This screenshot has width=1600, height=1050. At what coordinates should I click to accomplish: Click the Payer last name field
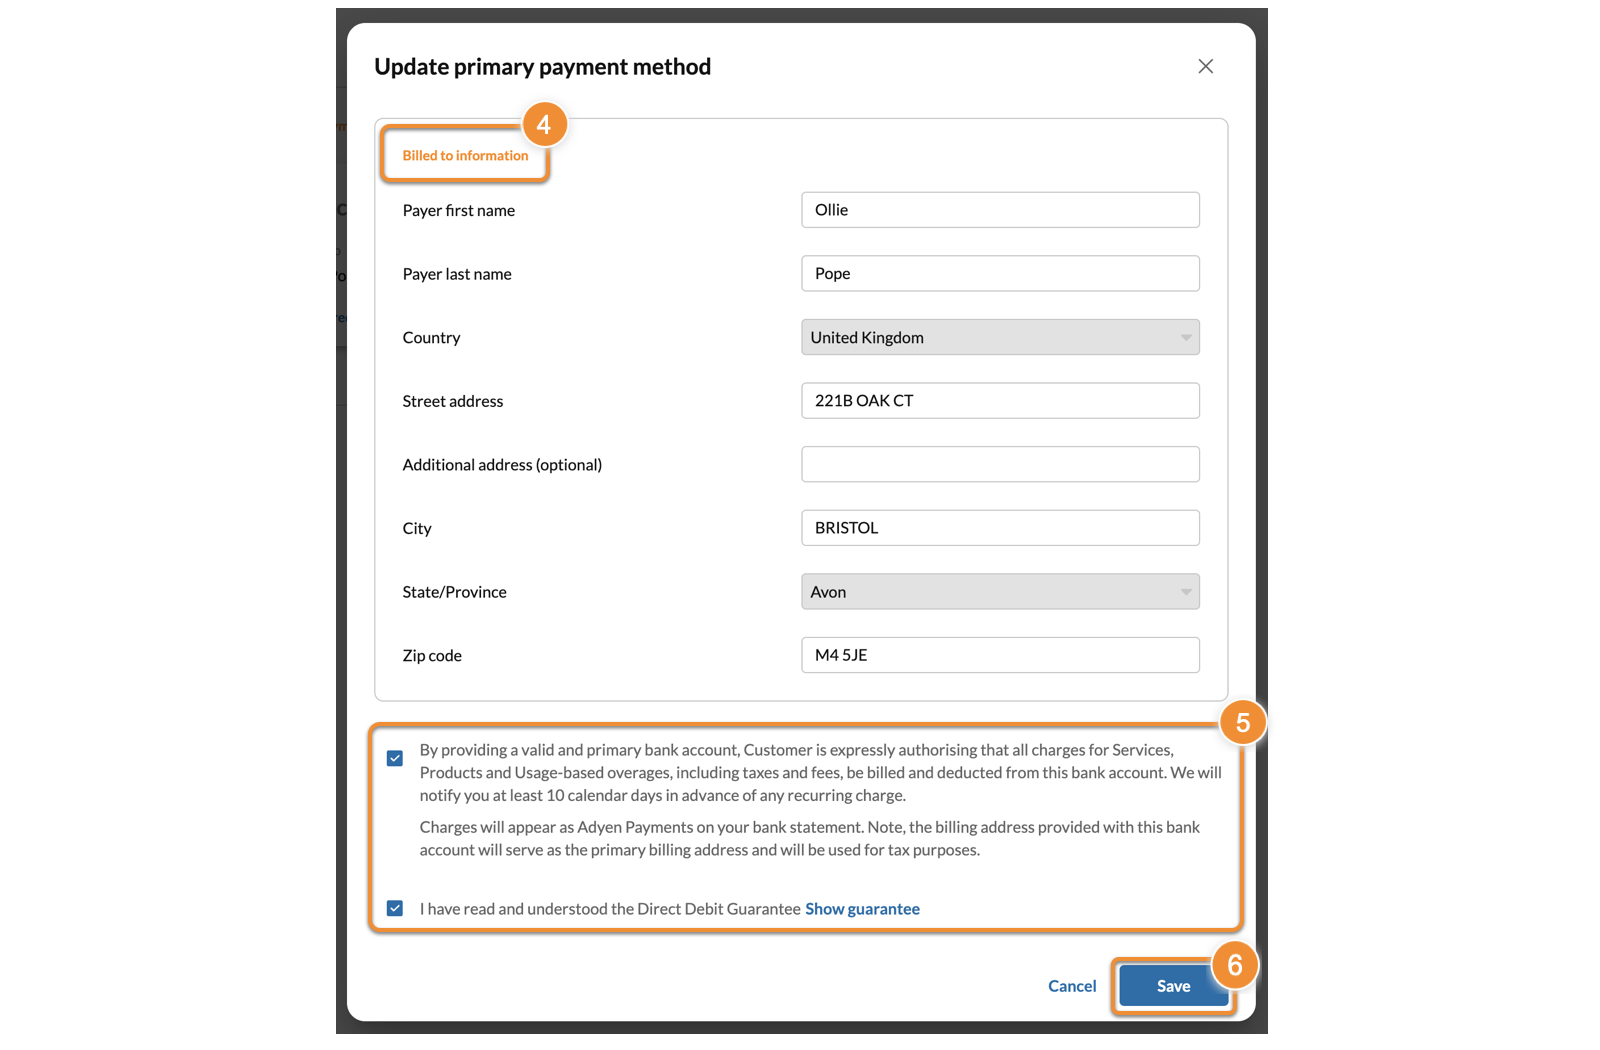pos(999,274)
